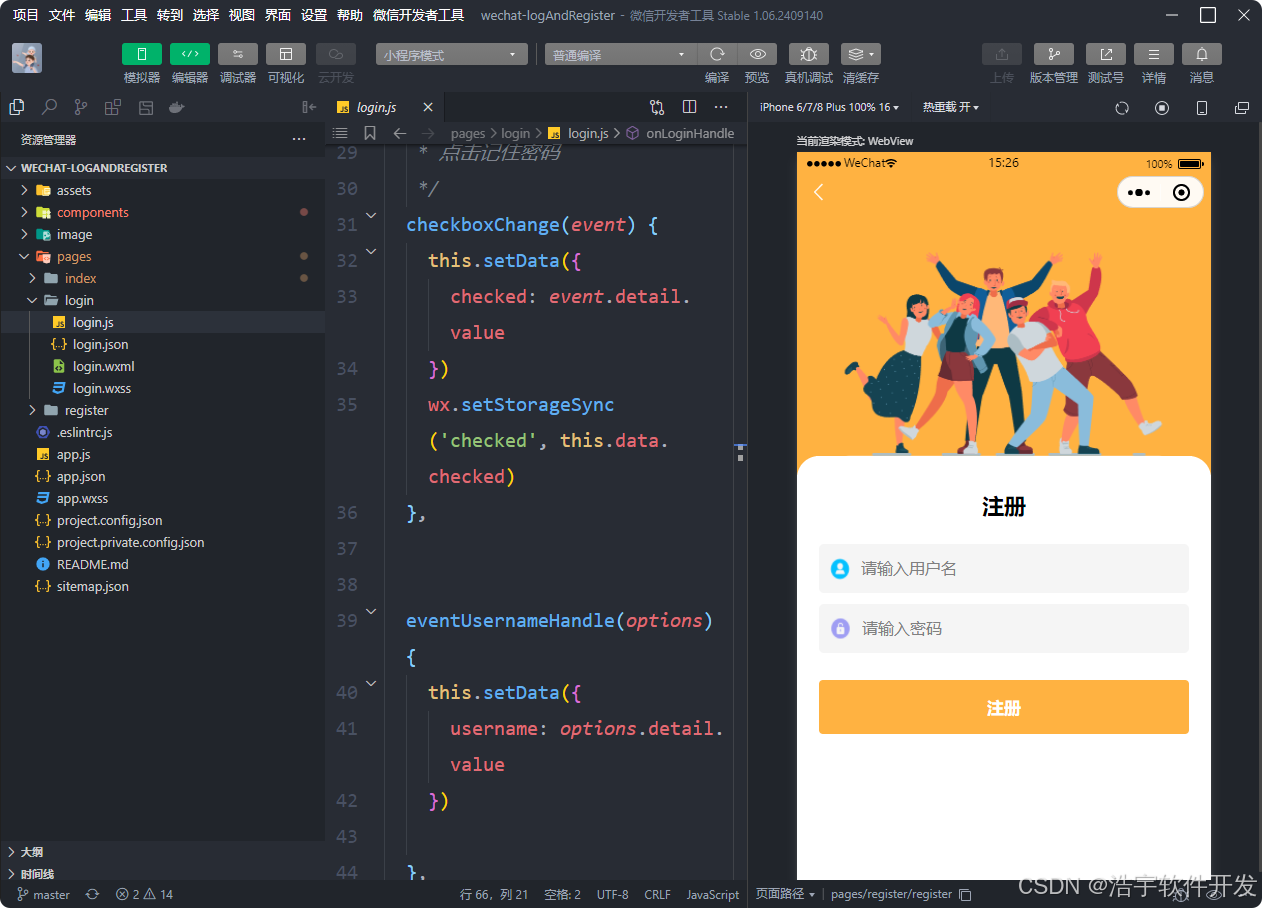Image resolution: width=1262 pixels, height=908 pixels.
Task: Open version management icon
Action: click(x=1053, y=54)
